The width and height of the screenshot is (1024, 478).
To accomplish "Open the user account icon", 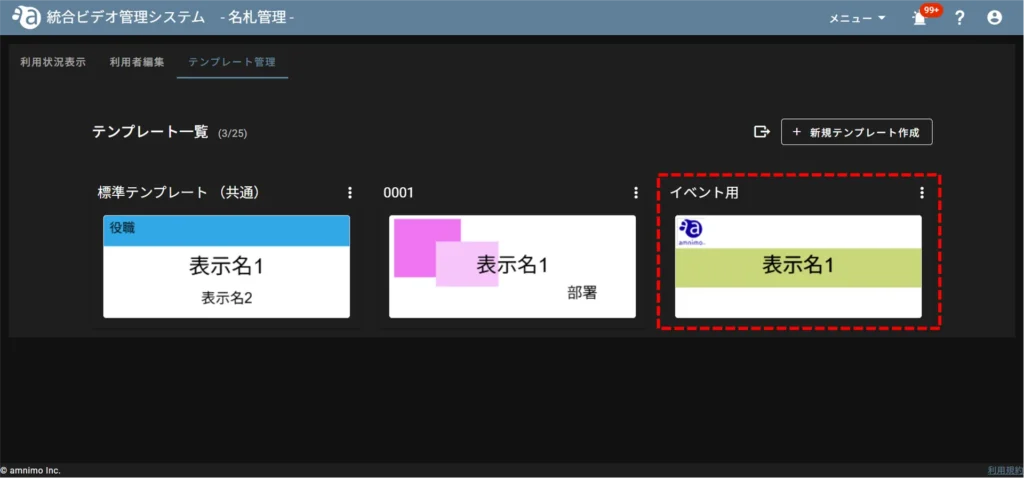I will point(994,17).
